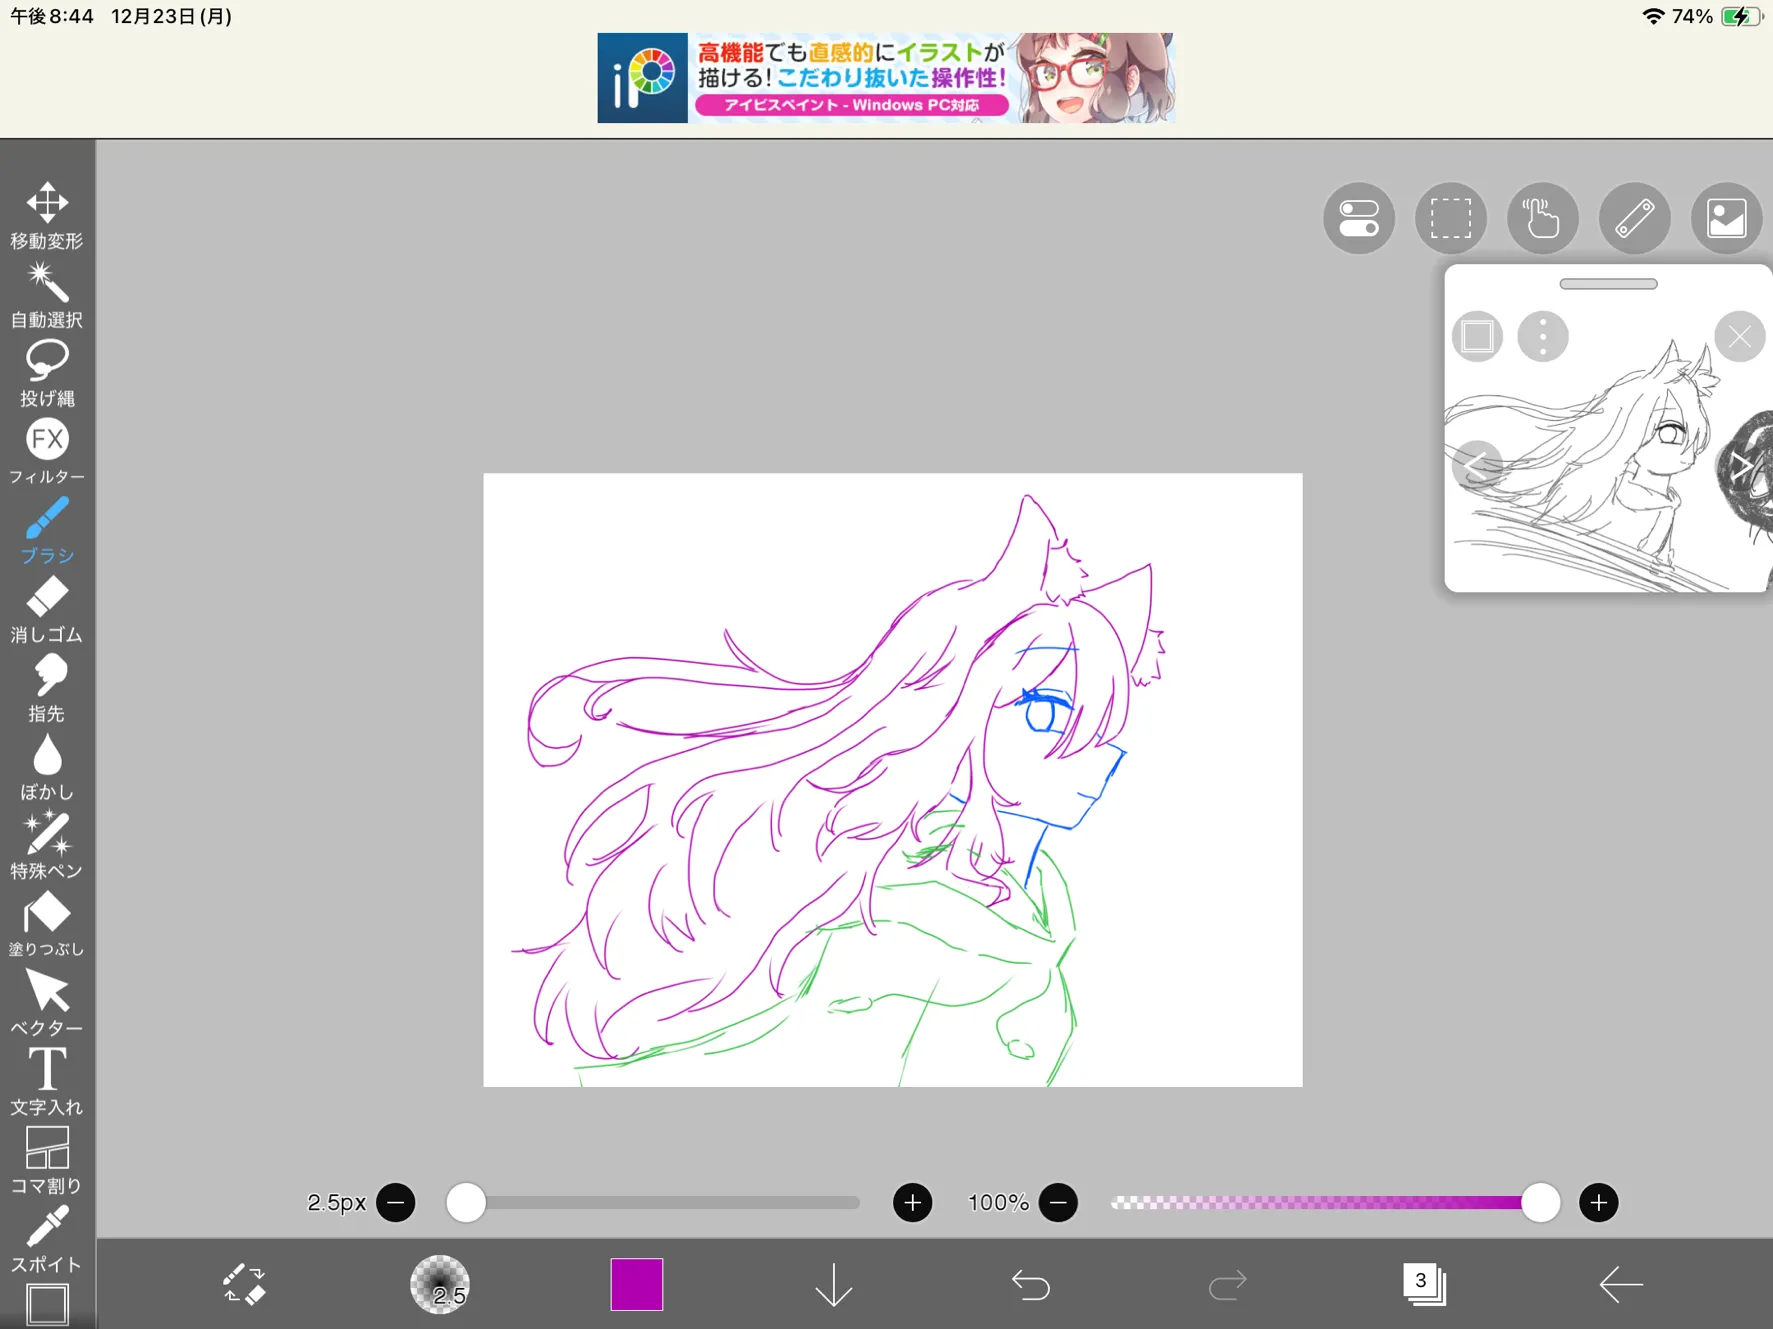Open the selection area tool

(x=1451, y=218)
